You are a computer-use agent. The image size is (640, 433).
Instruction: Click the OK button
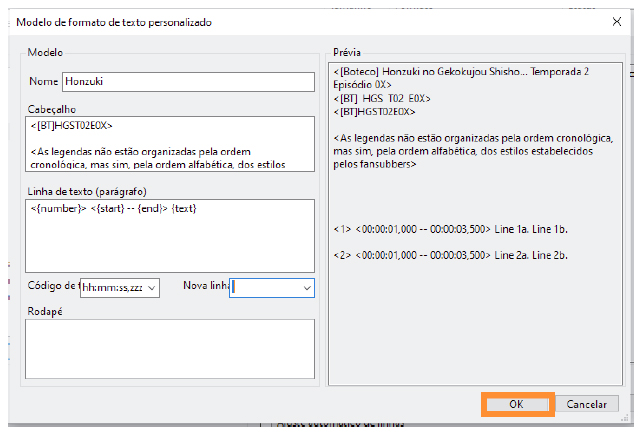tap(516, 404)
